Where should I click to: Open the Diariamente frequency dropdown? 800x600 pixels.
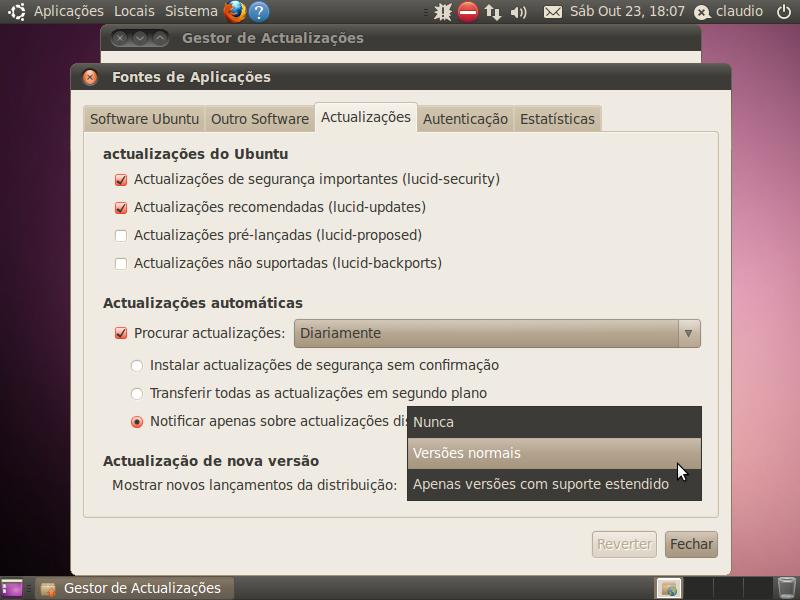click(x=497, y=333)
